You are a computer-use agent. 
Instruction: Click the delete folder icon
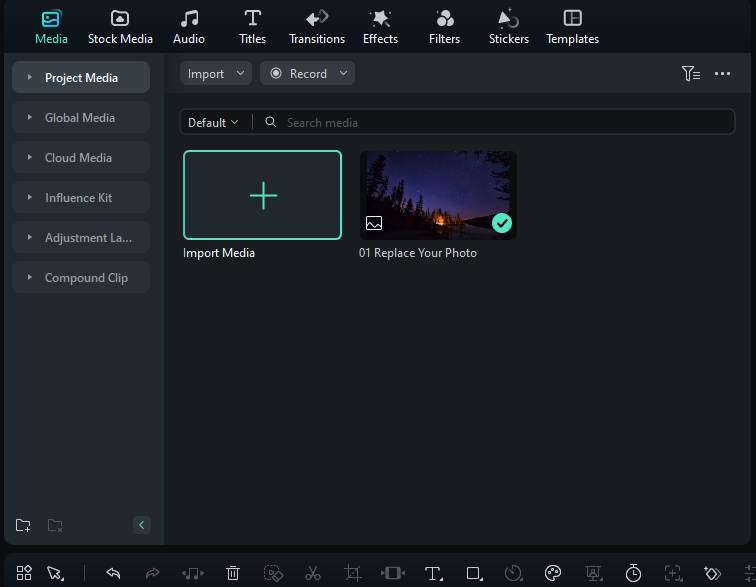[x=55, y=525]
